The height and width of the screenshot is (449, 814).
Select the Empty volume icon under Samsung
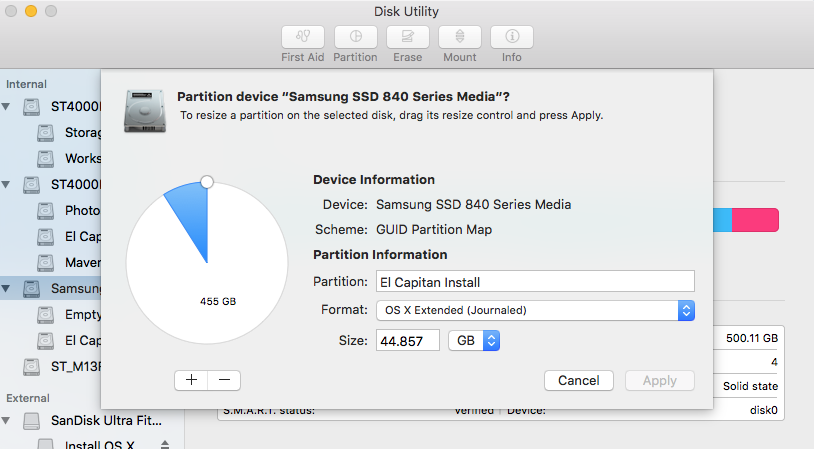46,315
